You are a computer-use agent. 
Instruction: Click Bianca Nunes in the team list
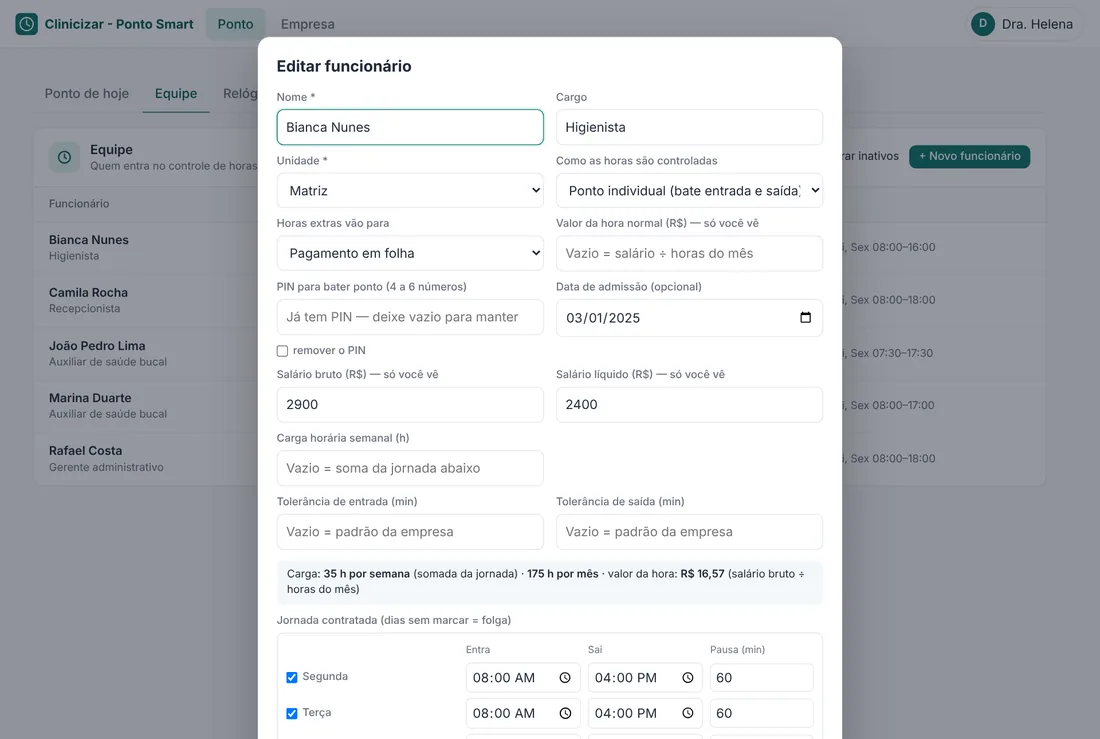[88, 240]
